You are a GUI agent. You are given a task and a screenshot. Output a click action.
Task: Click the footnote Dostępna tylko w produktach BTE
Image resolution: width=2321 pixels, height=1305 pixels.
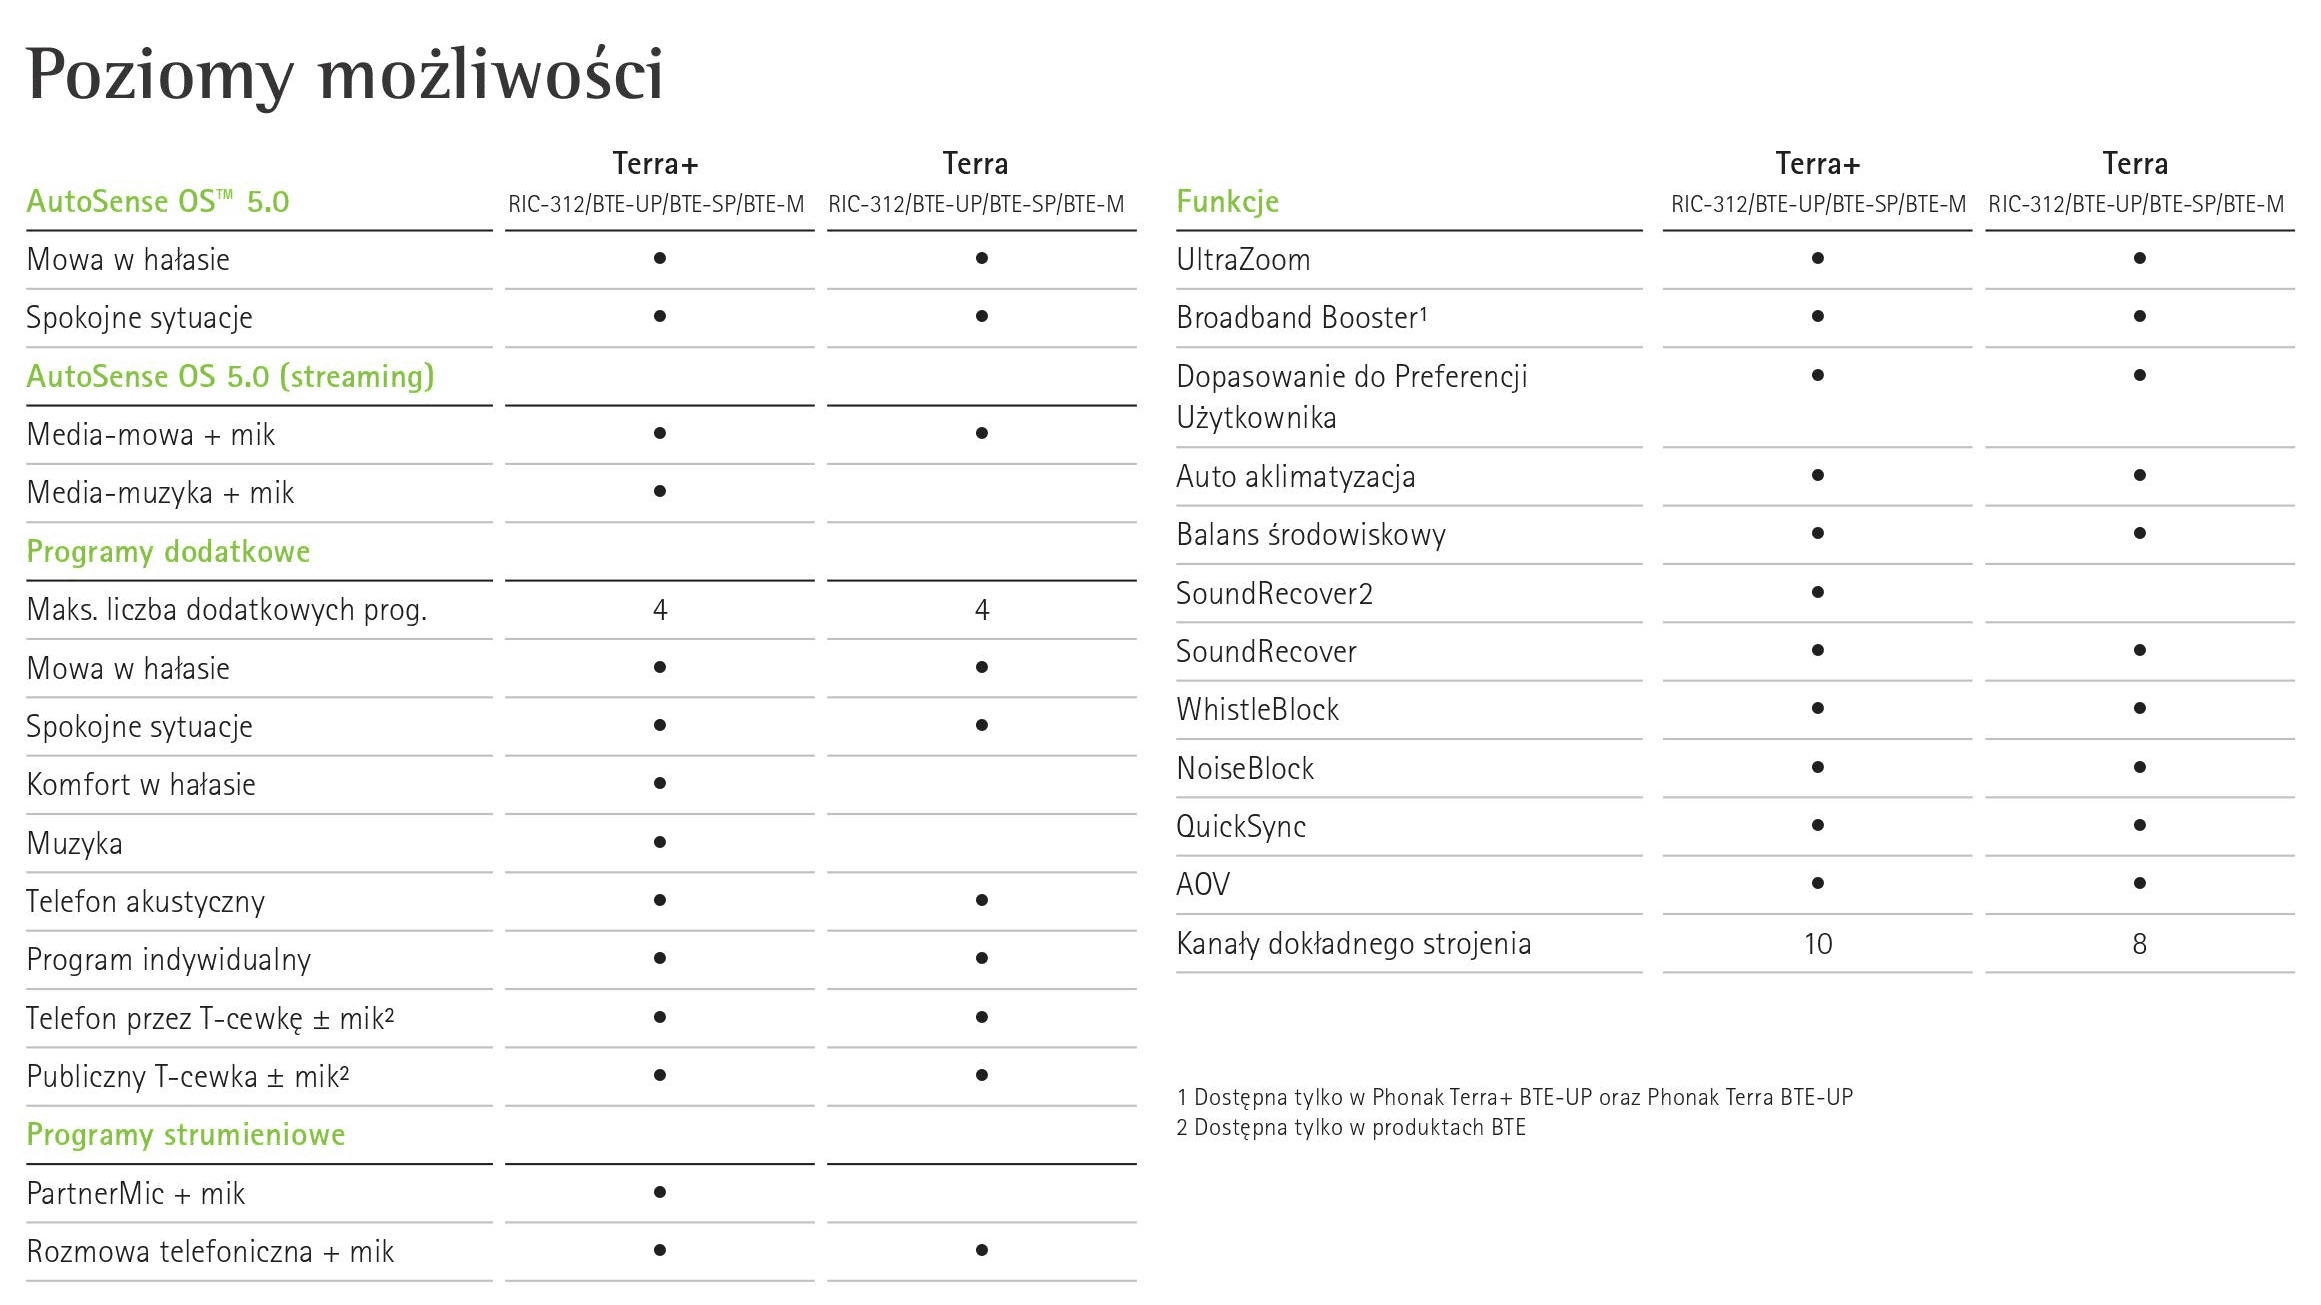(x=1351, y=1127)
